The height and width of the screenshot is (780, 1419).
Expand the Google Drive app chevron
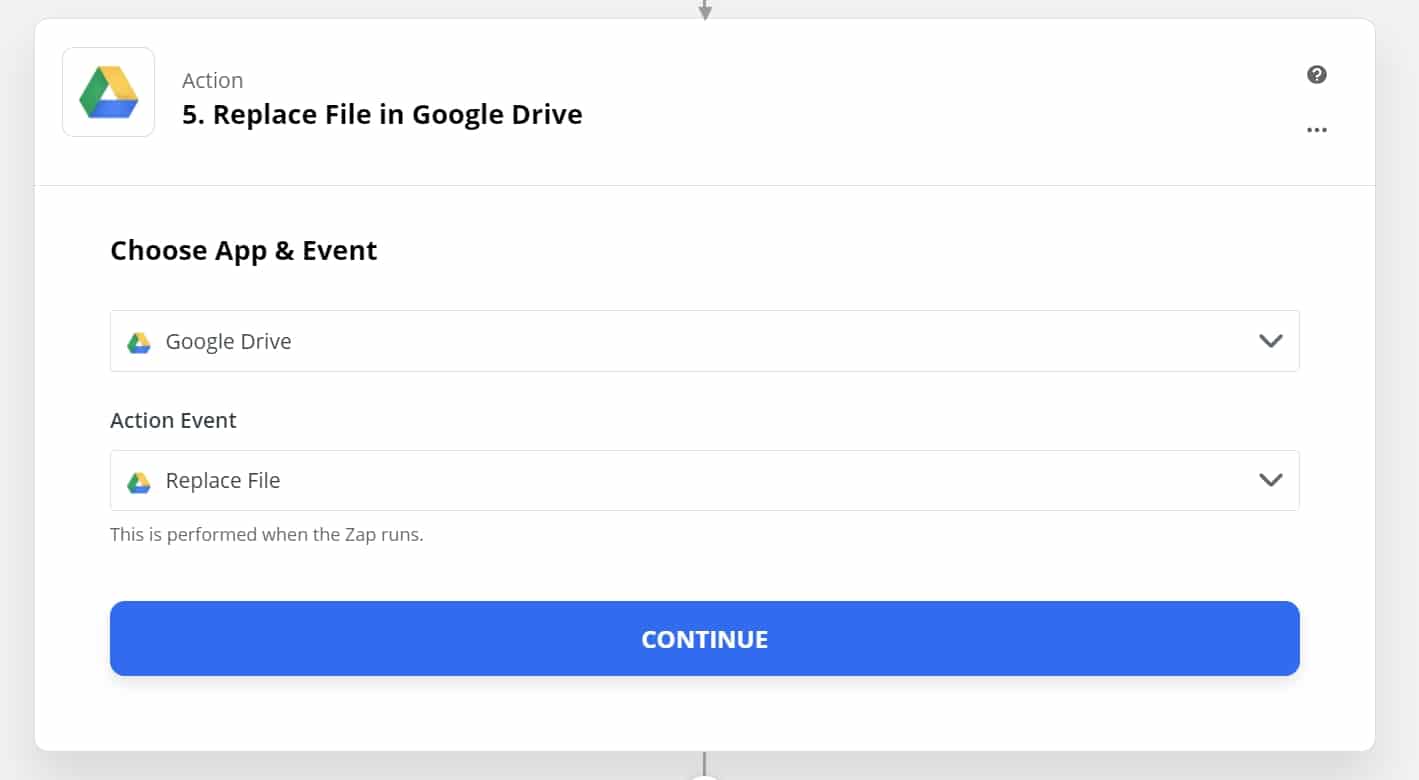point(1271,341)
